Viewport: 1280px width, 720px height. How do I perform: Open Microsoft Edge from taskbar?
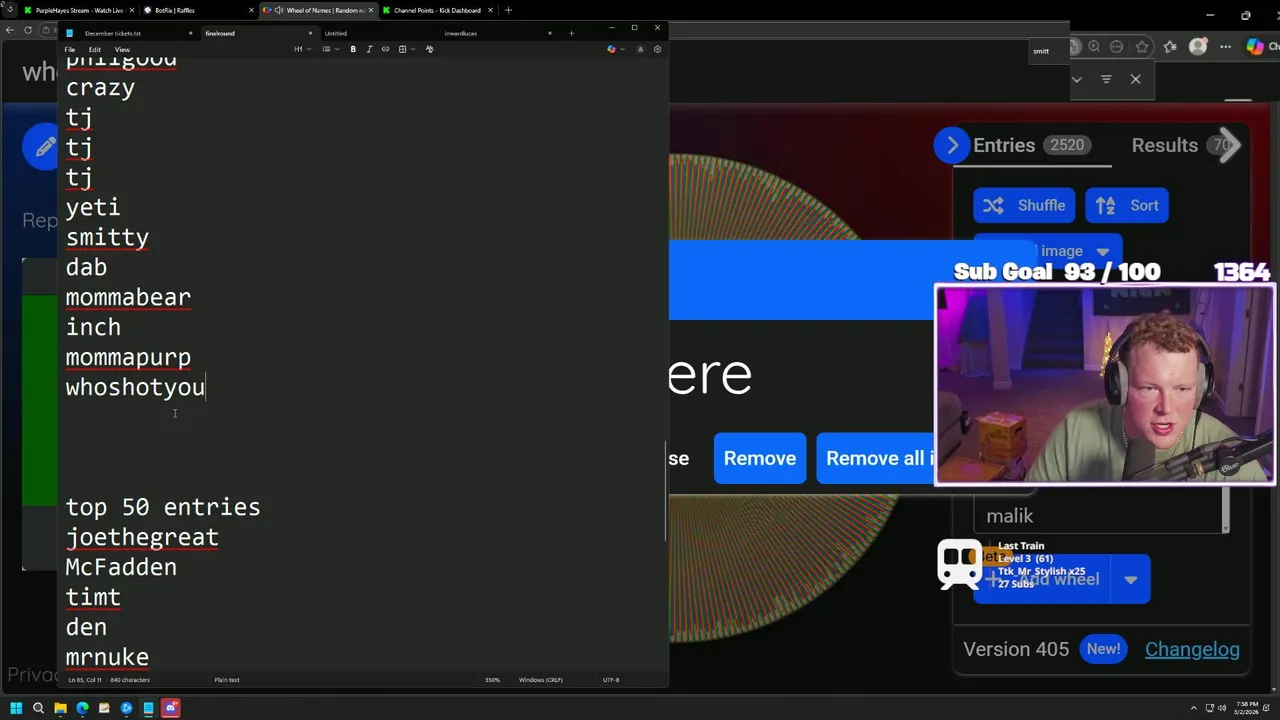[x=82, y=708]
